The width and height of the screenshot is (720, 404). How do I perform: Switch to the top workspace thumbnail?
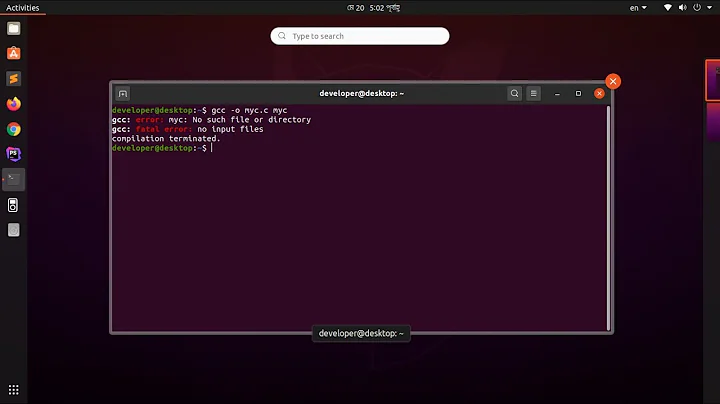point(713,80)
